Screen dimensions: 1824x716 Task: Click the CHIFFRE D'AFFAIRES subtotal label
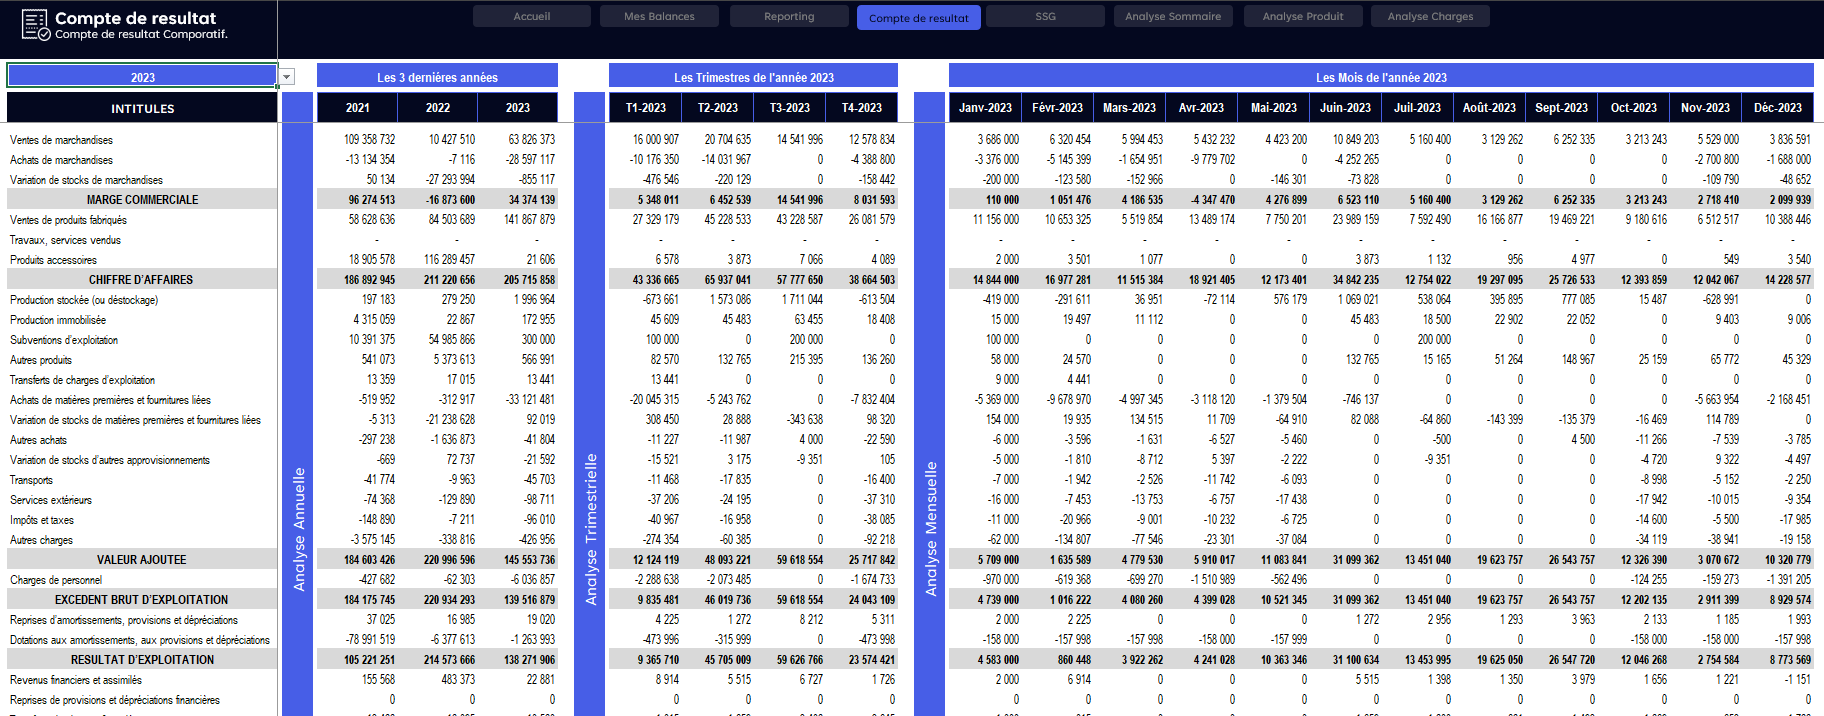pos(141,280)
